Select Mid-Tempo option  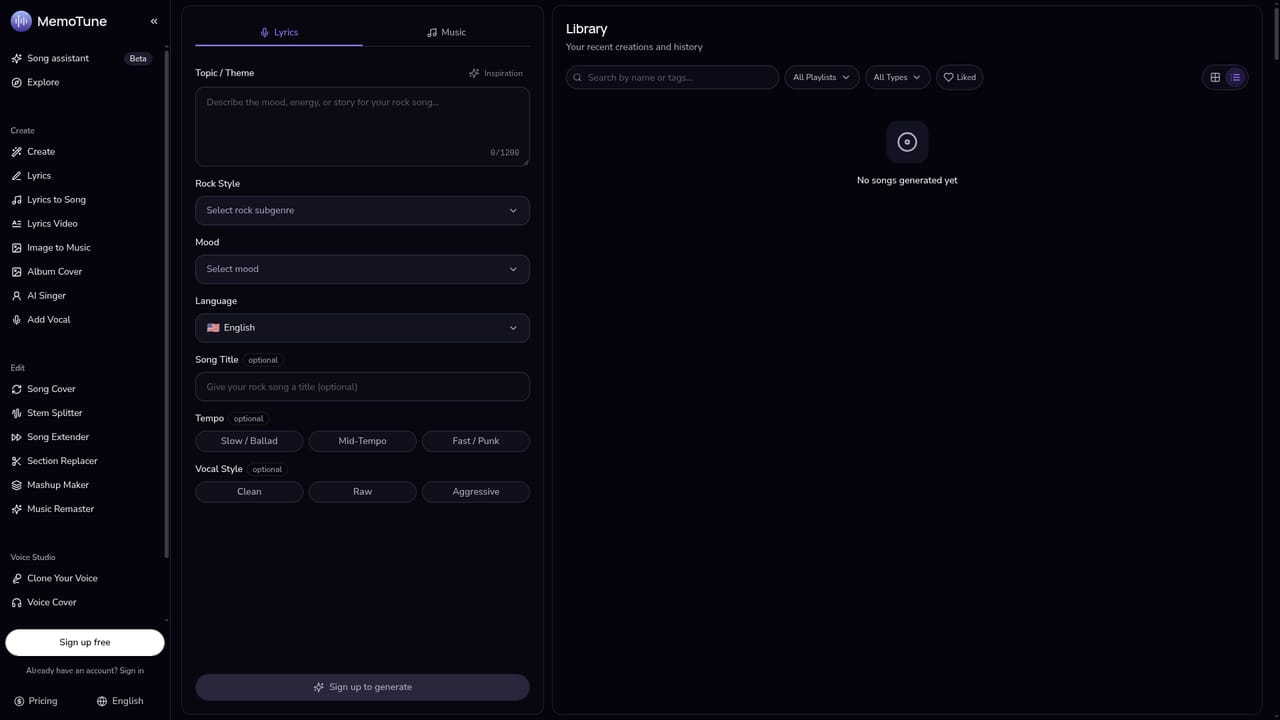coord(362,441)
